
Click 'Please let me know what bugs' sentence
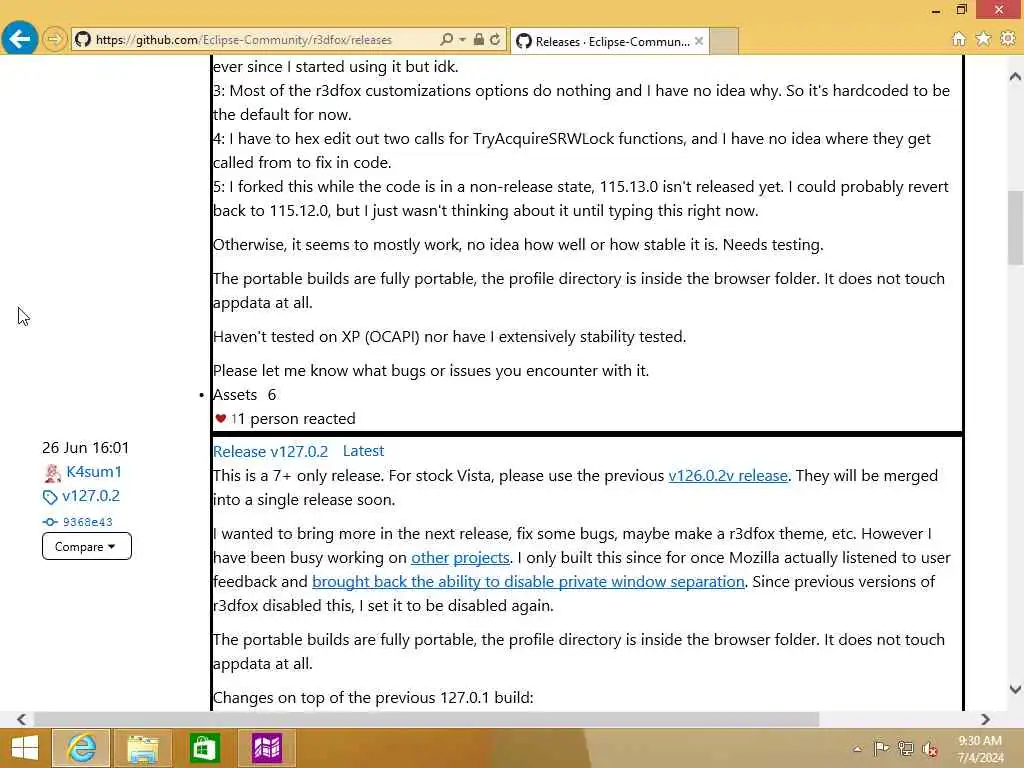point(431,371)
